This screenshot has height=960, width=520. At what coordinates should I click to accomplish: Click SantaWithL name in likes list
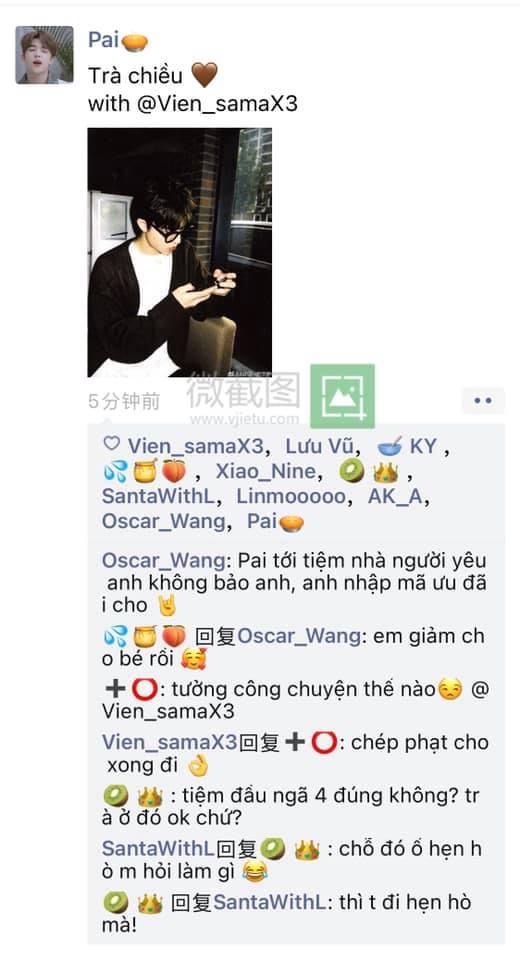162,497
